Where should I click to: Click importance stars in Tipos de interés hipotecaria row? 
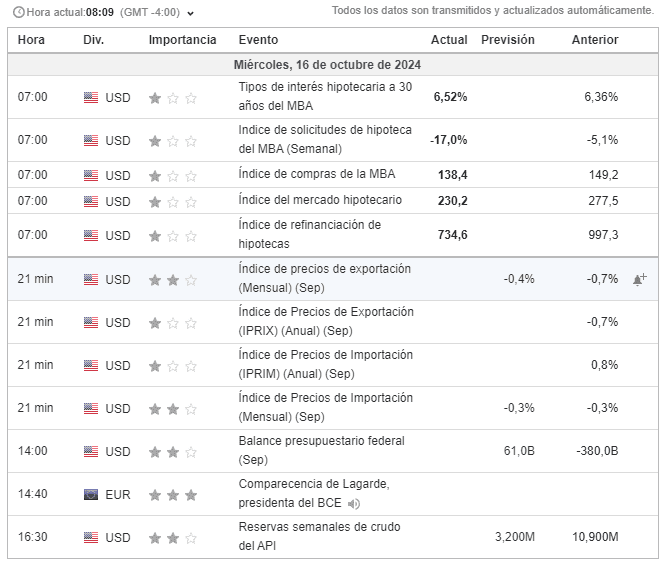(x=173, y=98)
